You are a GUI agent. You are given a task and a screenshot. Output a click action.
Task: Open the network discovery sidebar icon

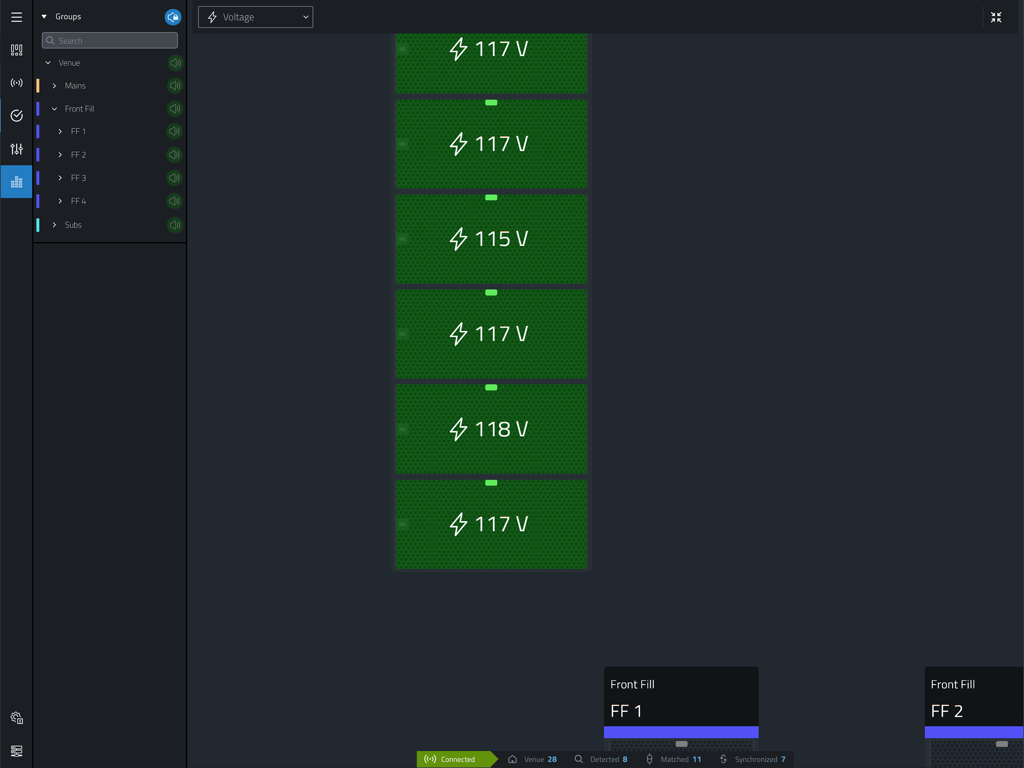point(16,83)
